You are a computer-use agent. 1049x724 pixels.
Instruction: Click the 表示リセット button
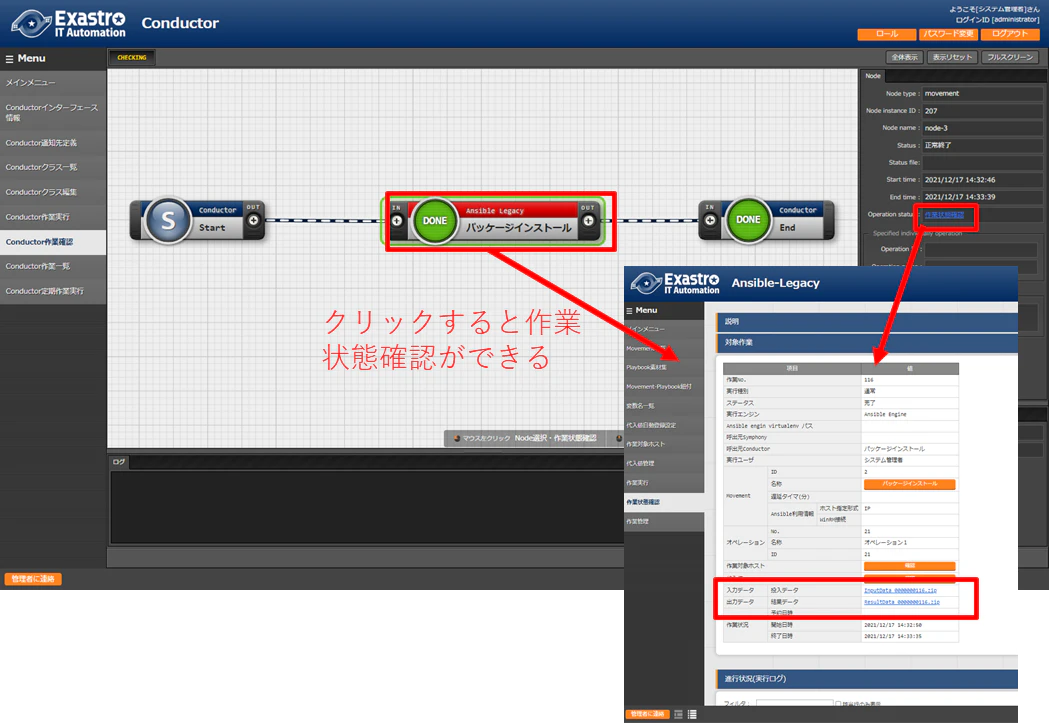[x=952, y=58]
